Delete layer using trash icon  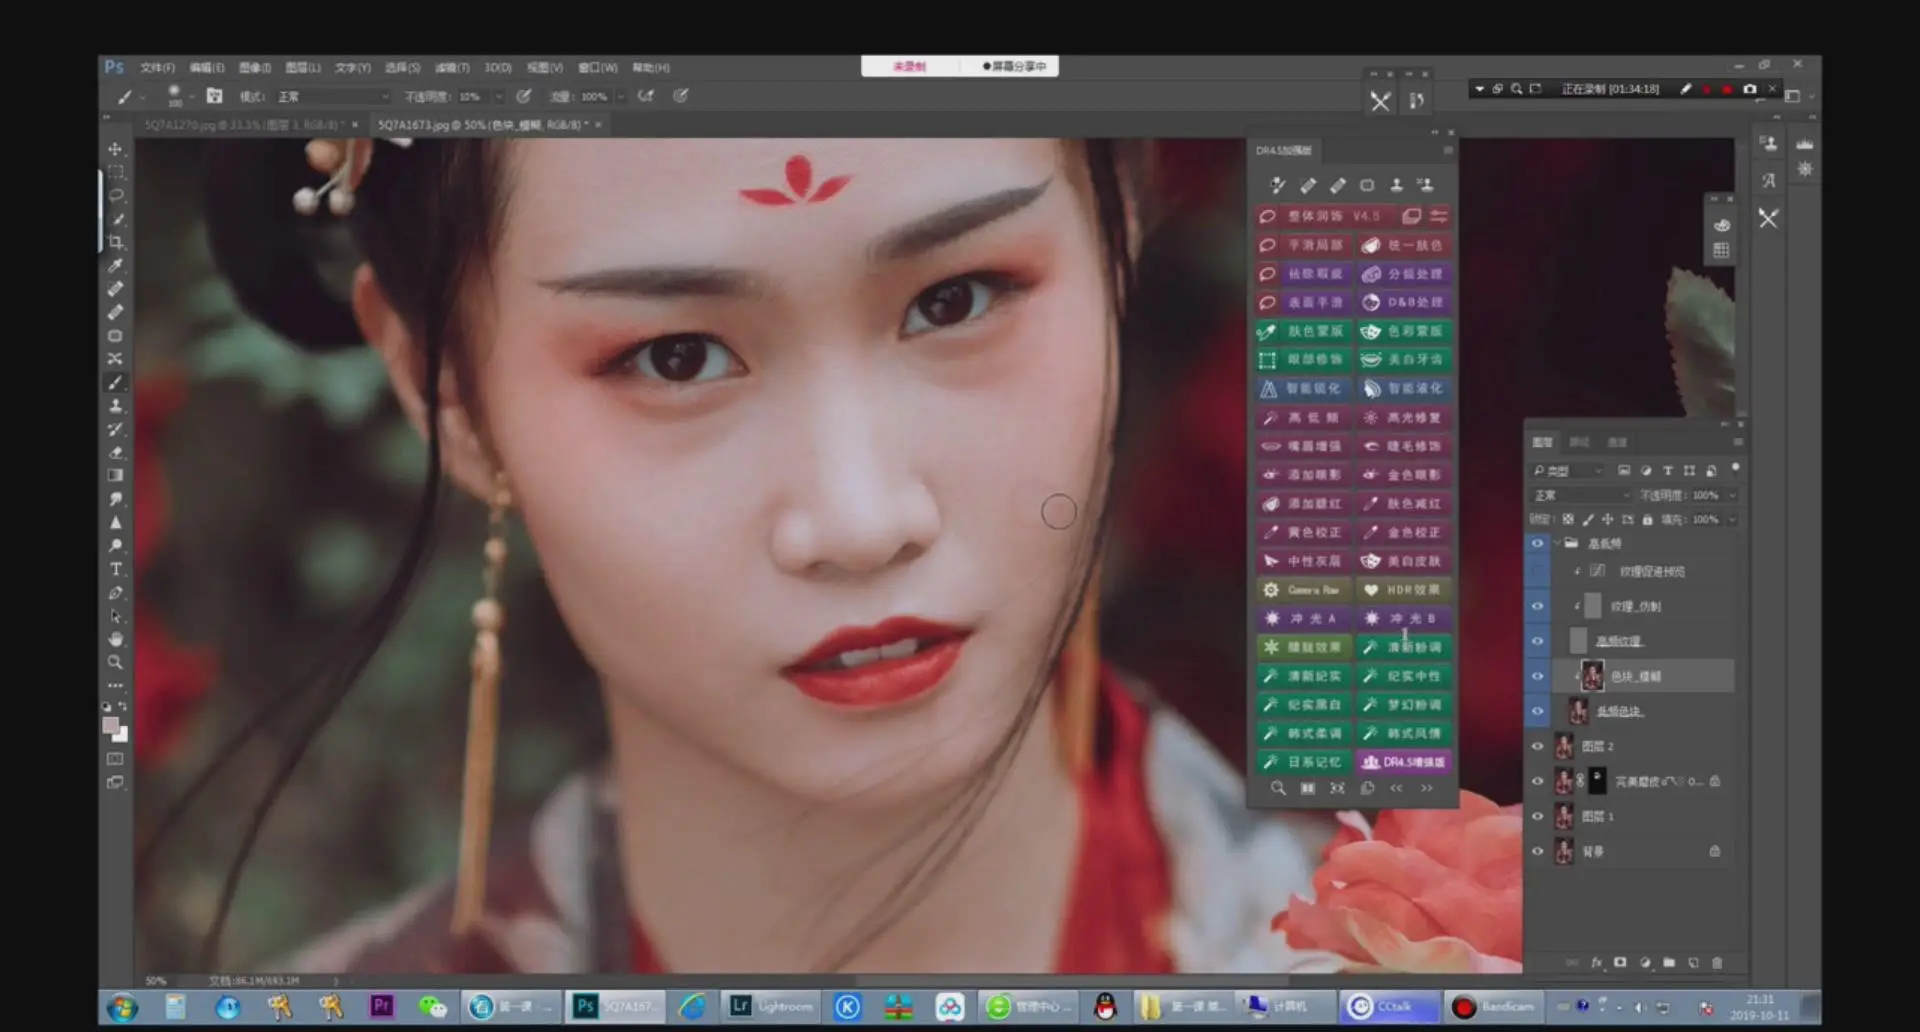click(x=1717, y=962)
